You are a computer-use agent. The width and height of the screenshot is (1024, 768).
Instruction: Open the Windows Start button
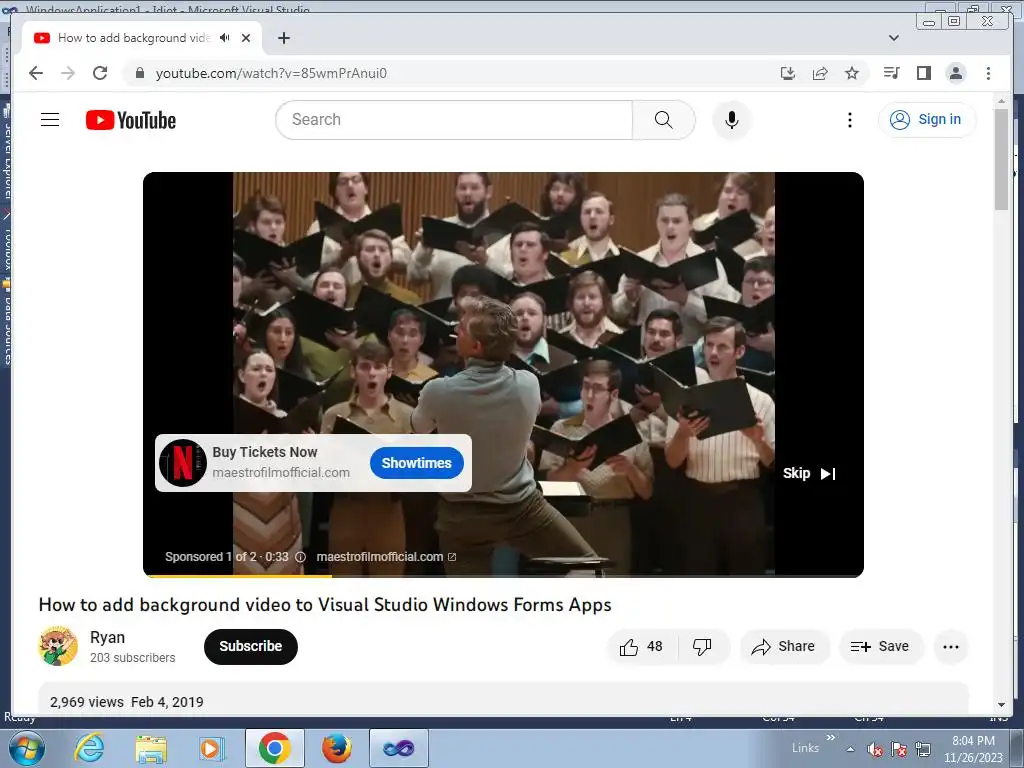pos(27,748)
